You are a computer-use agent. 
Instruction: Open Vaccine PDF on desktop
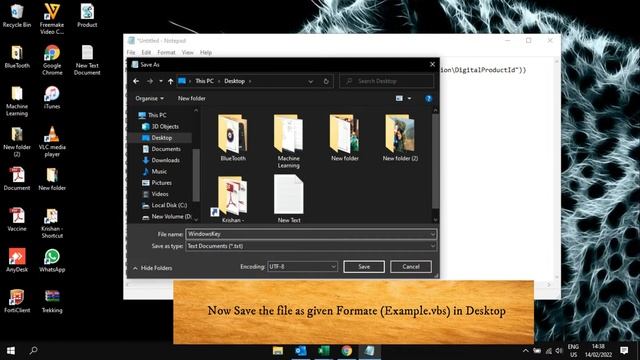click(17, 220)
